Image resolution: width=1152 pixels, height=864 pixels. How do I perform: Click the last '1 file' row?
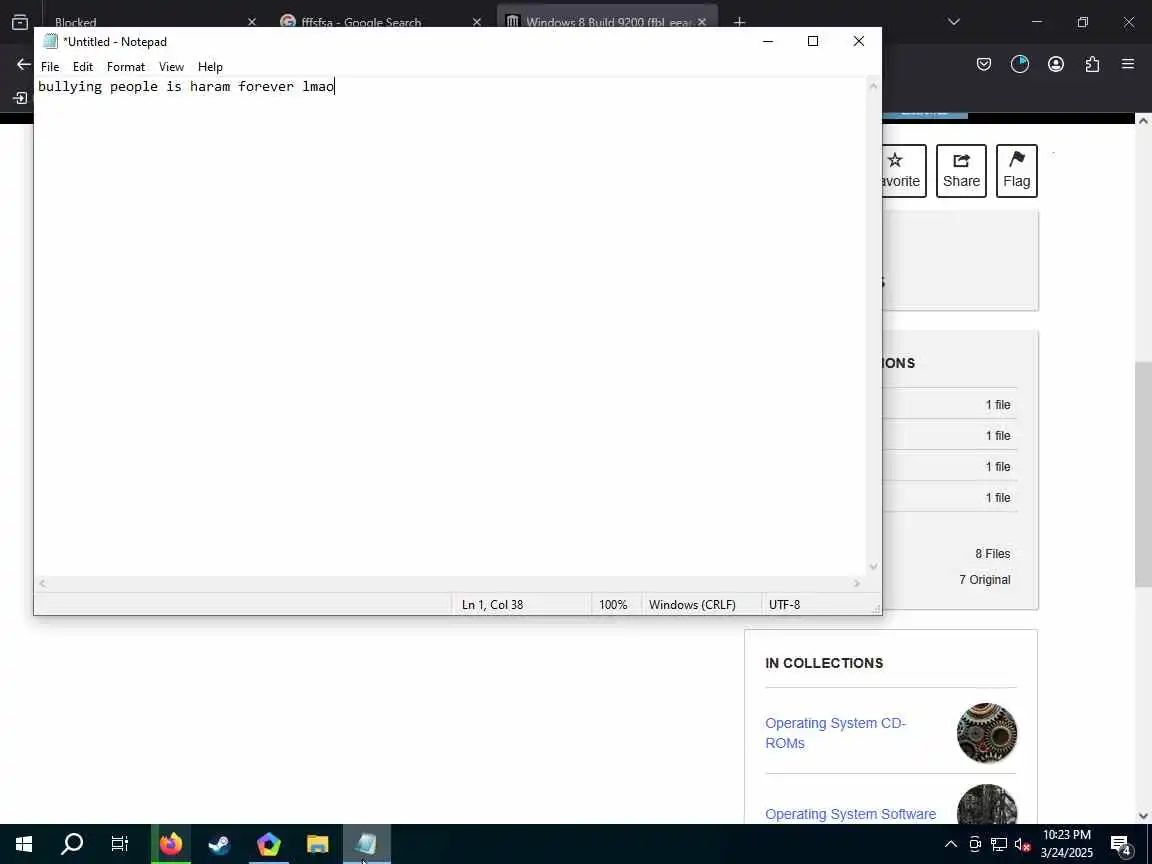point(950,497)
